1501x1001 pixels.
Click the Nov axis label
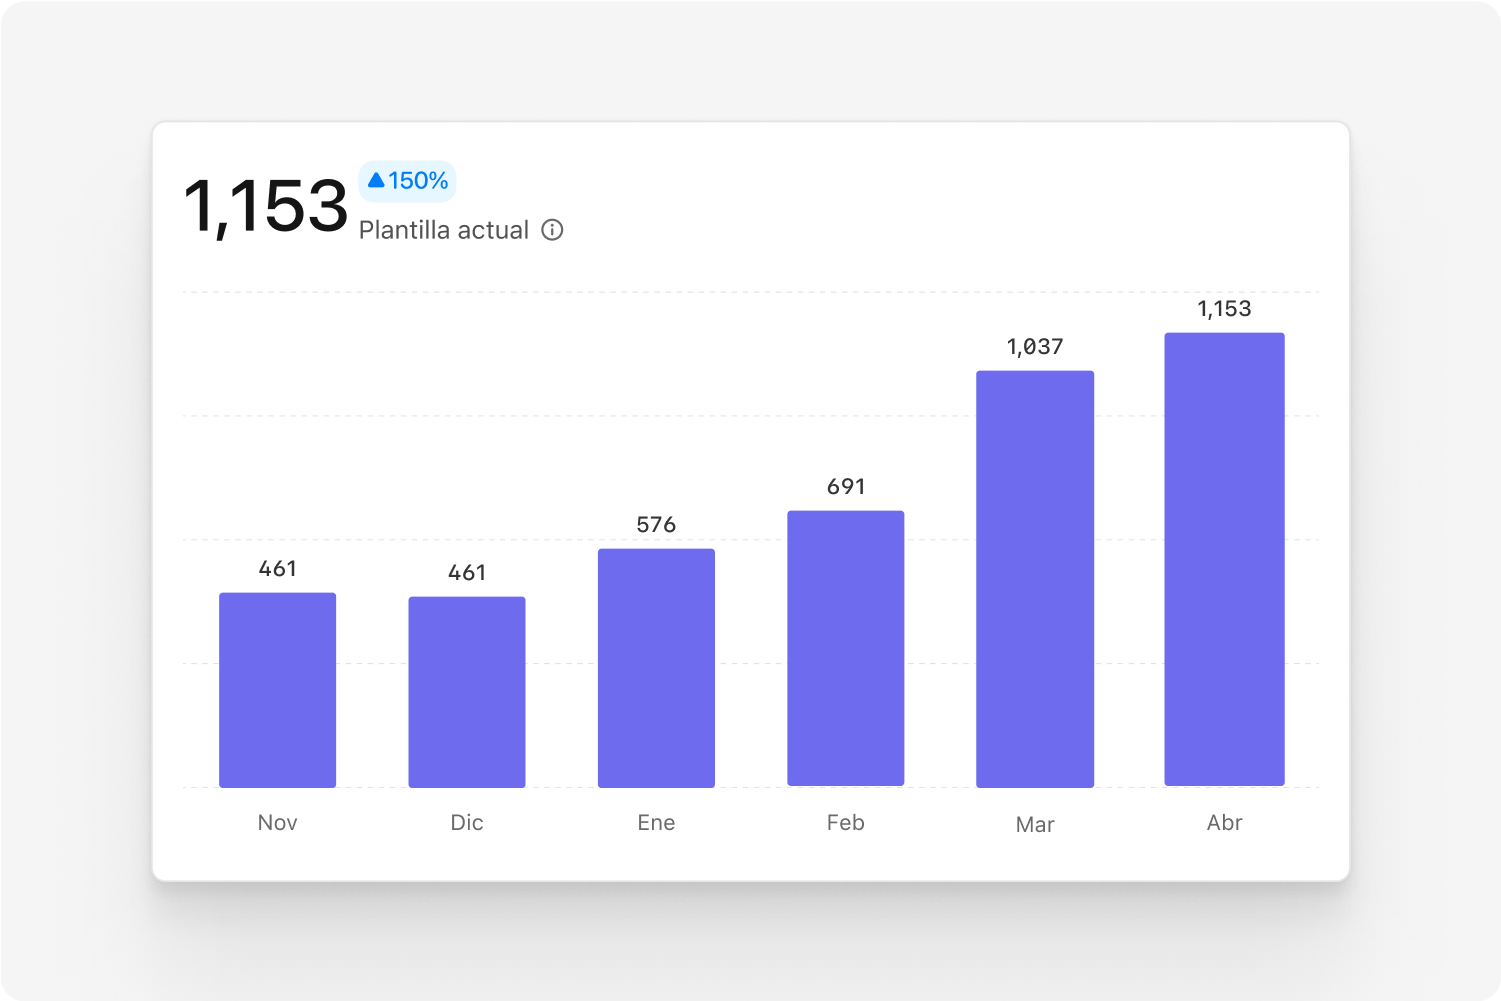click(277, 823)
